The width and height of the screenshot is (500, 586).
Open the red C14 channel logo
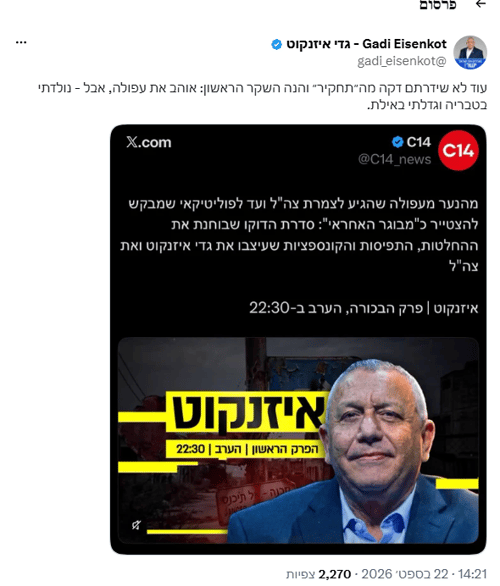tap(458, 150)
